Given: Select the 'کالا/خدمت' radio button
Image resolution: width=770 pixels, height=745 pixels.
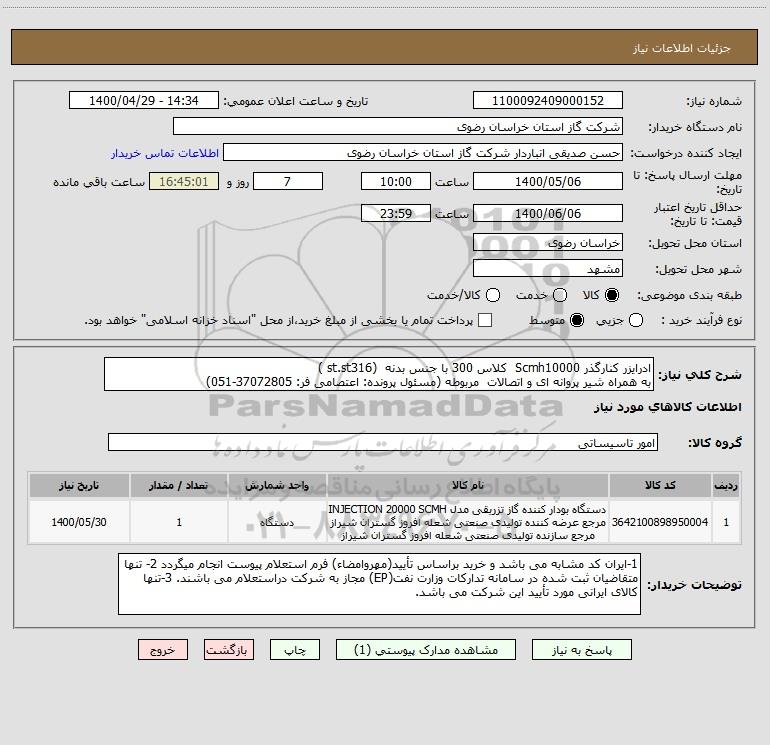Looking at the screenshot, I should coord(493,295).
